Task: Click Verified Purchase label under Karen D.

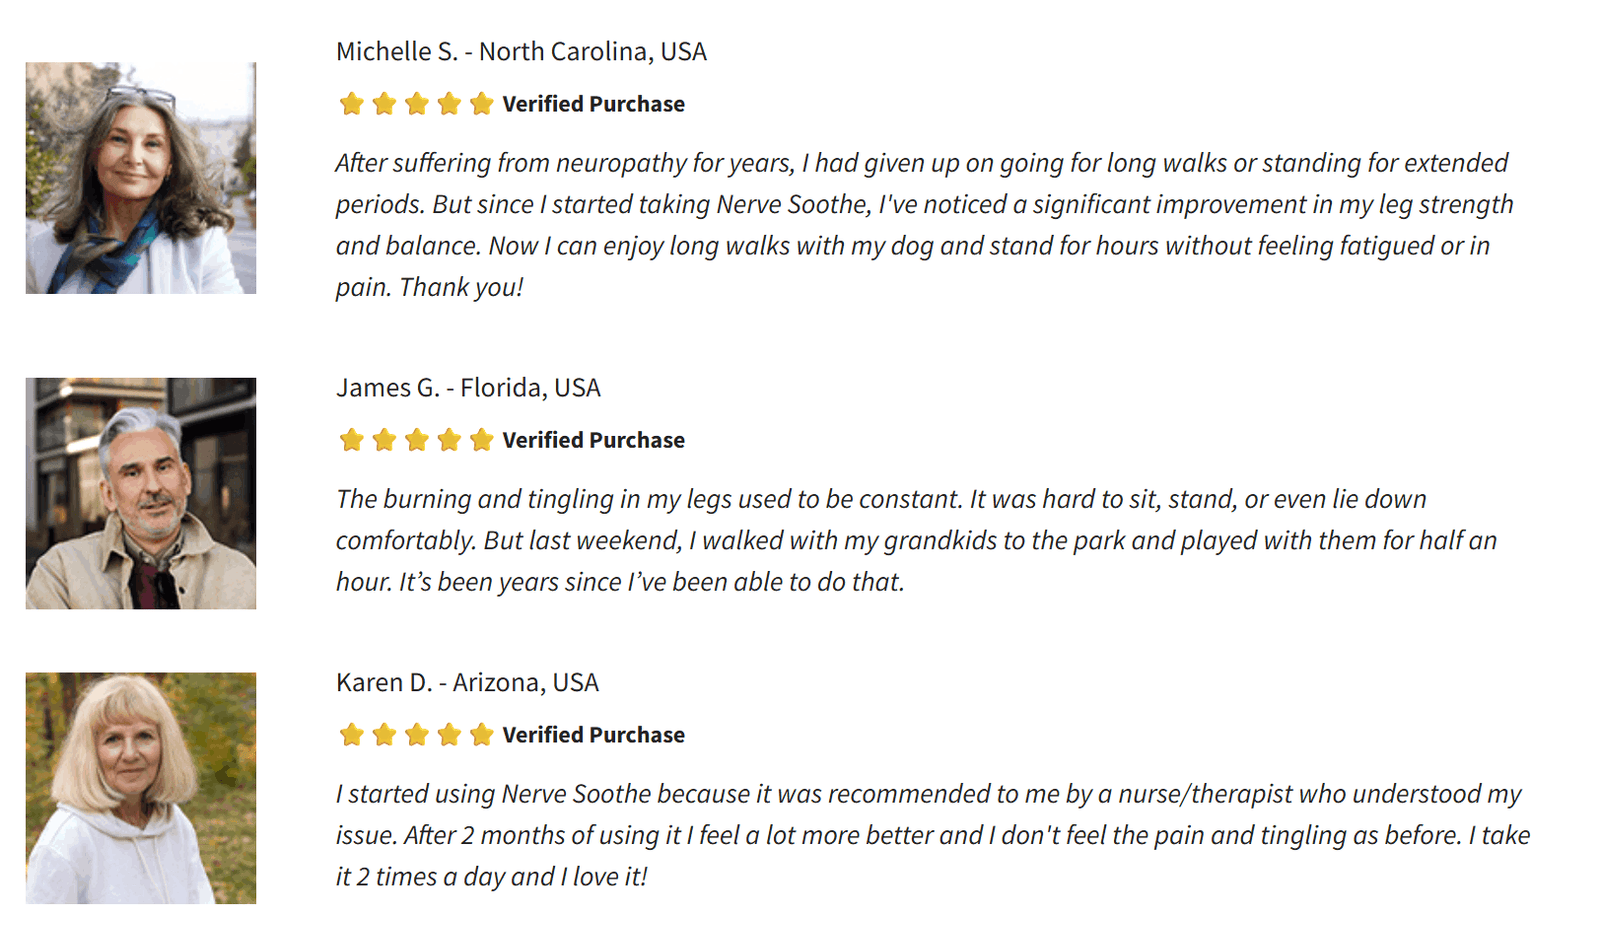Action: [x=593, y=735]
